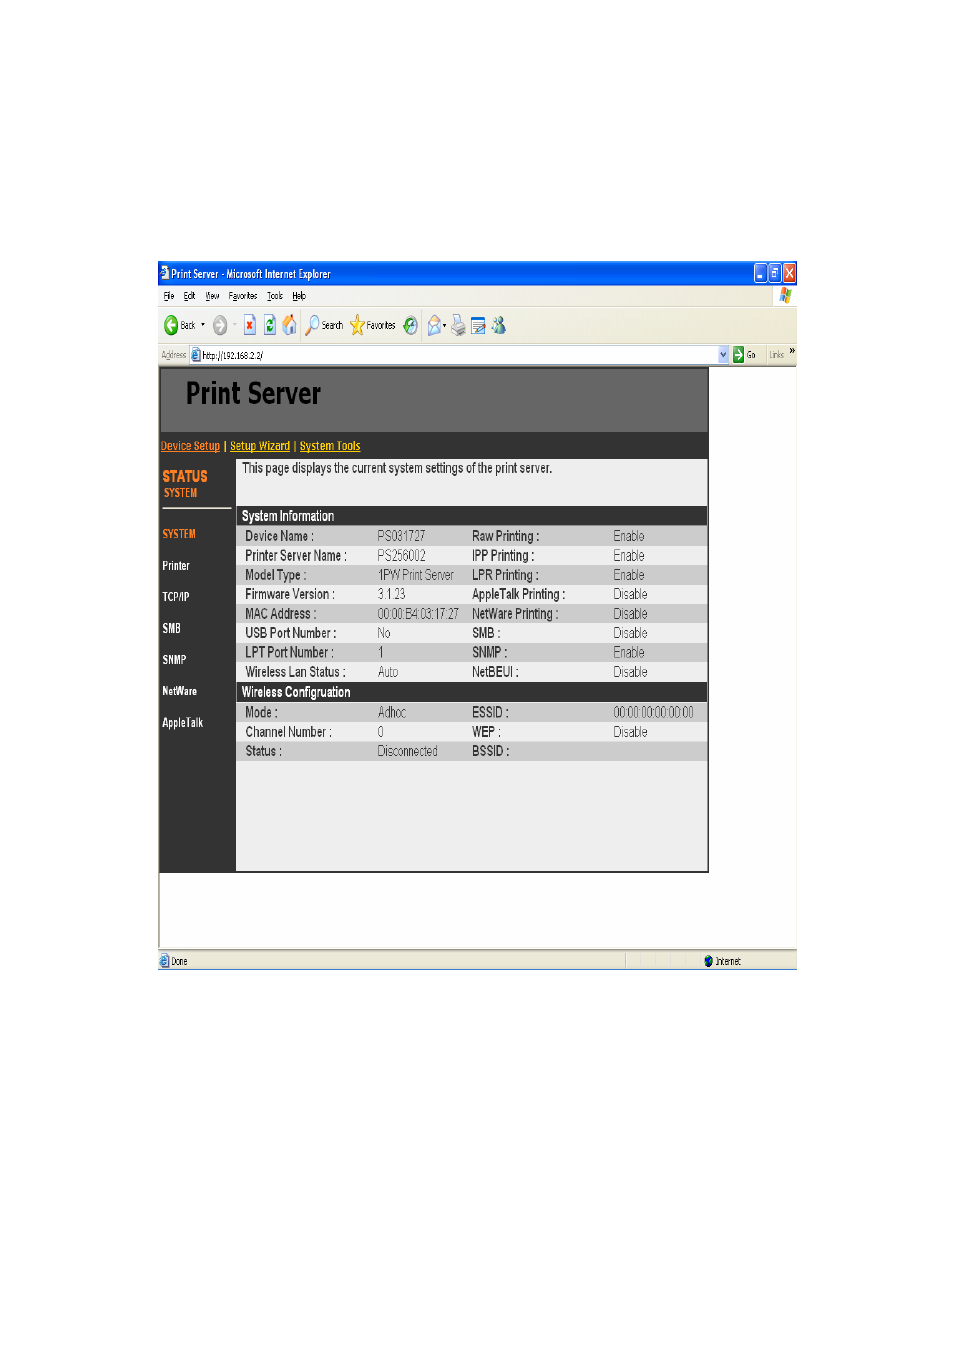Stop page loading with the red X icon
Screen dimensions: 954x1350
point(250,325)
